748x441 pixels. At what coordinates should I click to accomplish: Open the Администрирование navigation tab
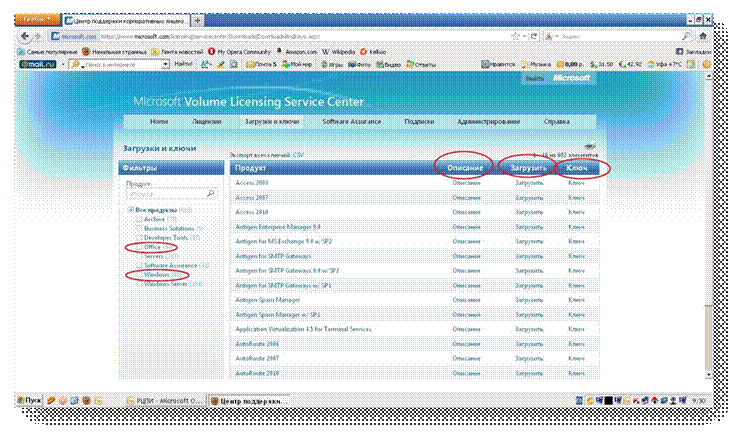(488, 122)
